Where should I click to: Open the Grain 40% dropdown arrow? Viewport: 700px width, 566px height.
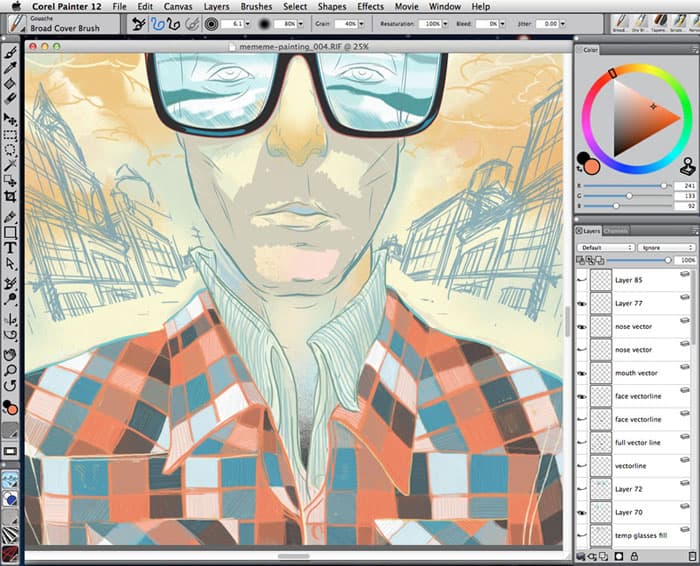tap(361, 24)
